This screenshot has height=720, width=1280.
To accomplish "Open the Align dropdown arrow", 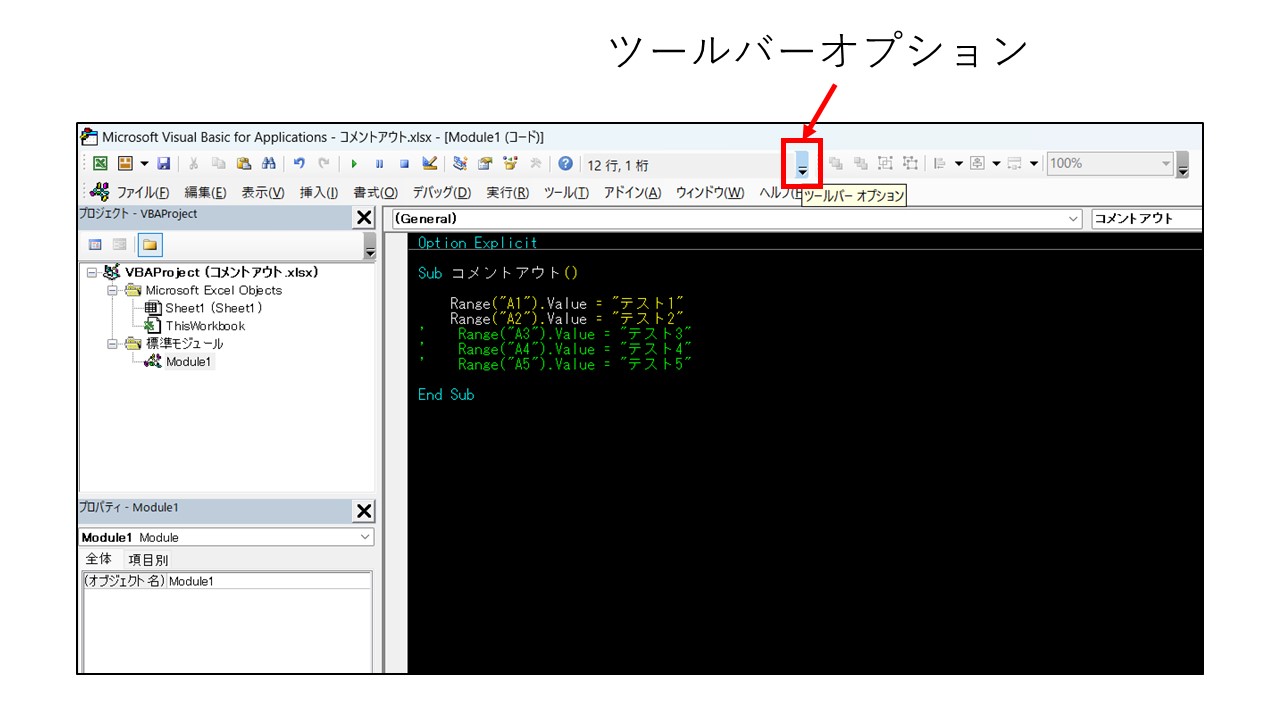I will (x=958, y=163).
